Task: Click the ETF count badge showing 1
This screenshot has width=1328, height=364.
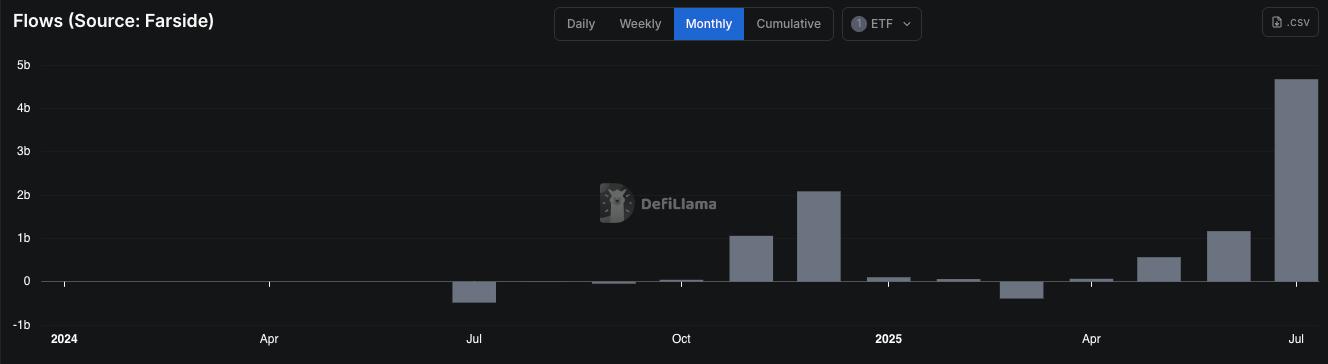Action: point(859,24)
